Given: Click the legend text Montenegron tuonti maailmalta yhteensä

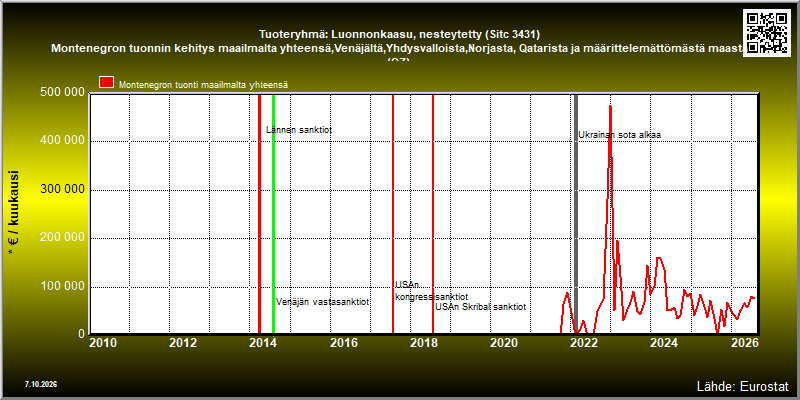Looking at the screenshot, I should point(204,85).
